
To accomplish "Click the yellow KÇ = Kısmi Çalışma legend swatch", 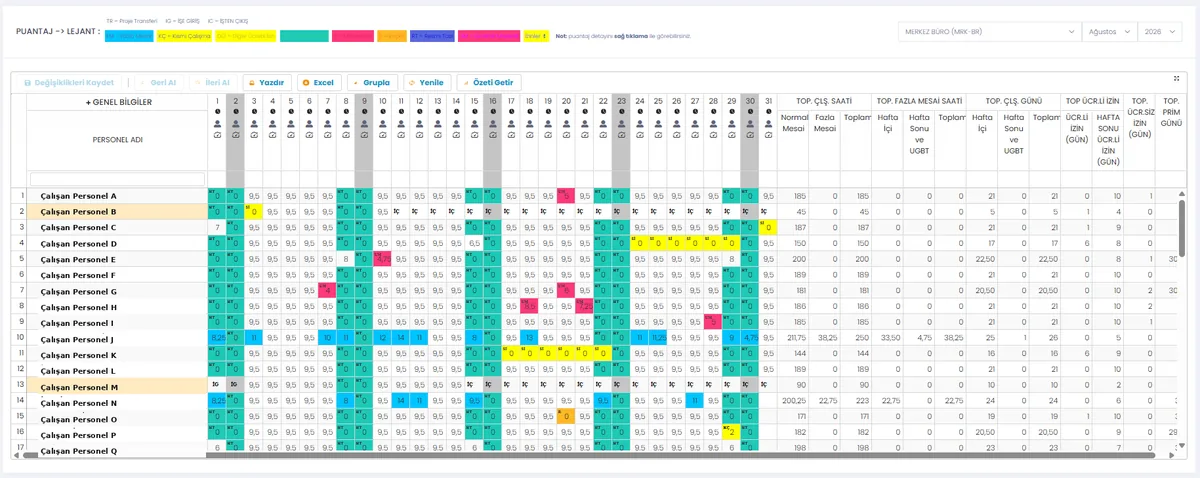I will [x=184, y=36].
